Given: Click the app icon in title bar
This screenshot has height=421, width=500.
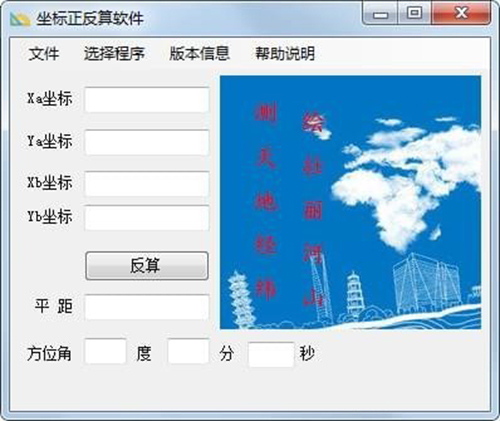Looking at the screenshot, I should click(20, 19).
